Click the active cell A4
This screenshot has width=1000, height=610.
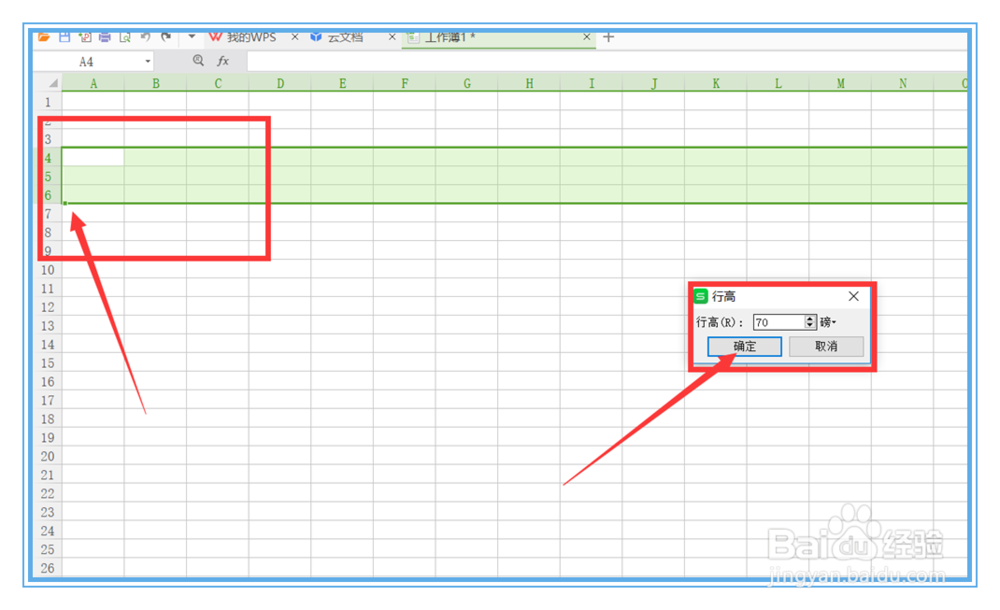pyautogui.click(x=93, y=158)
